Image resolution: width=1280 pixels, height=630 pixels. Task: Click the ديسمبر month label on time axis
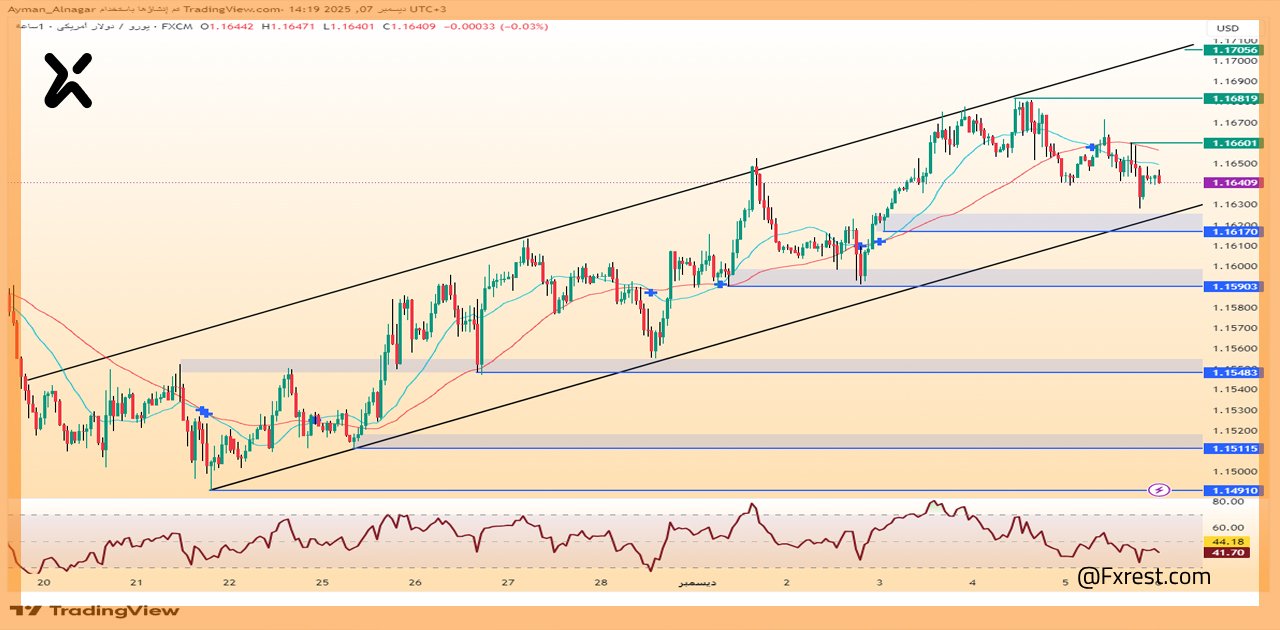(x=696, y=582)
